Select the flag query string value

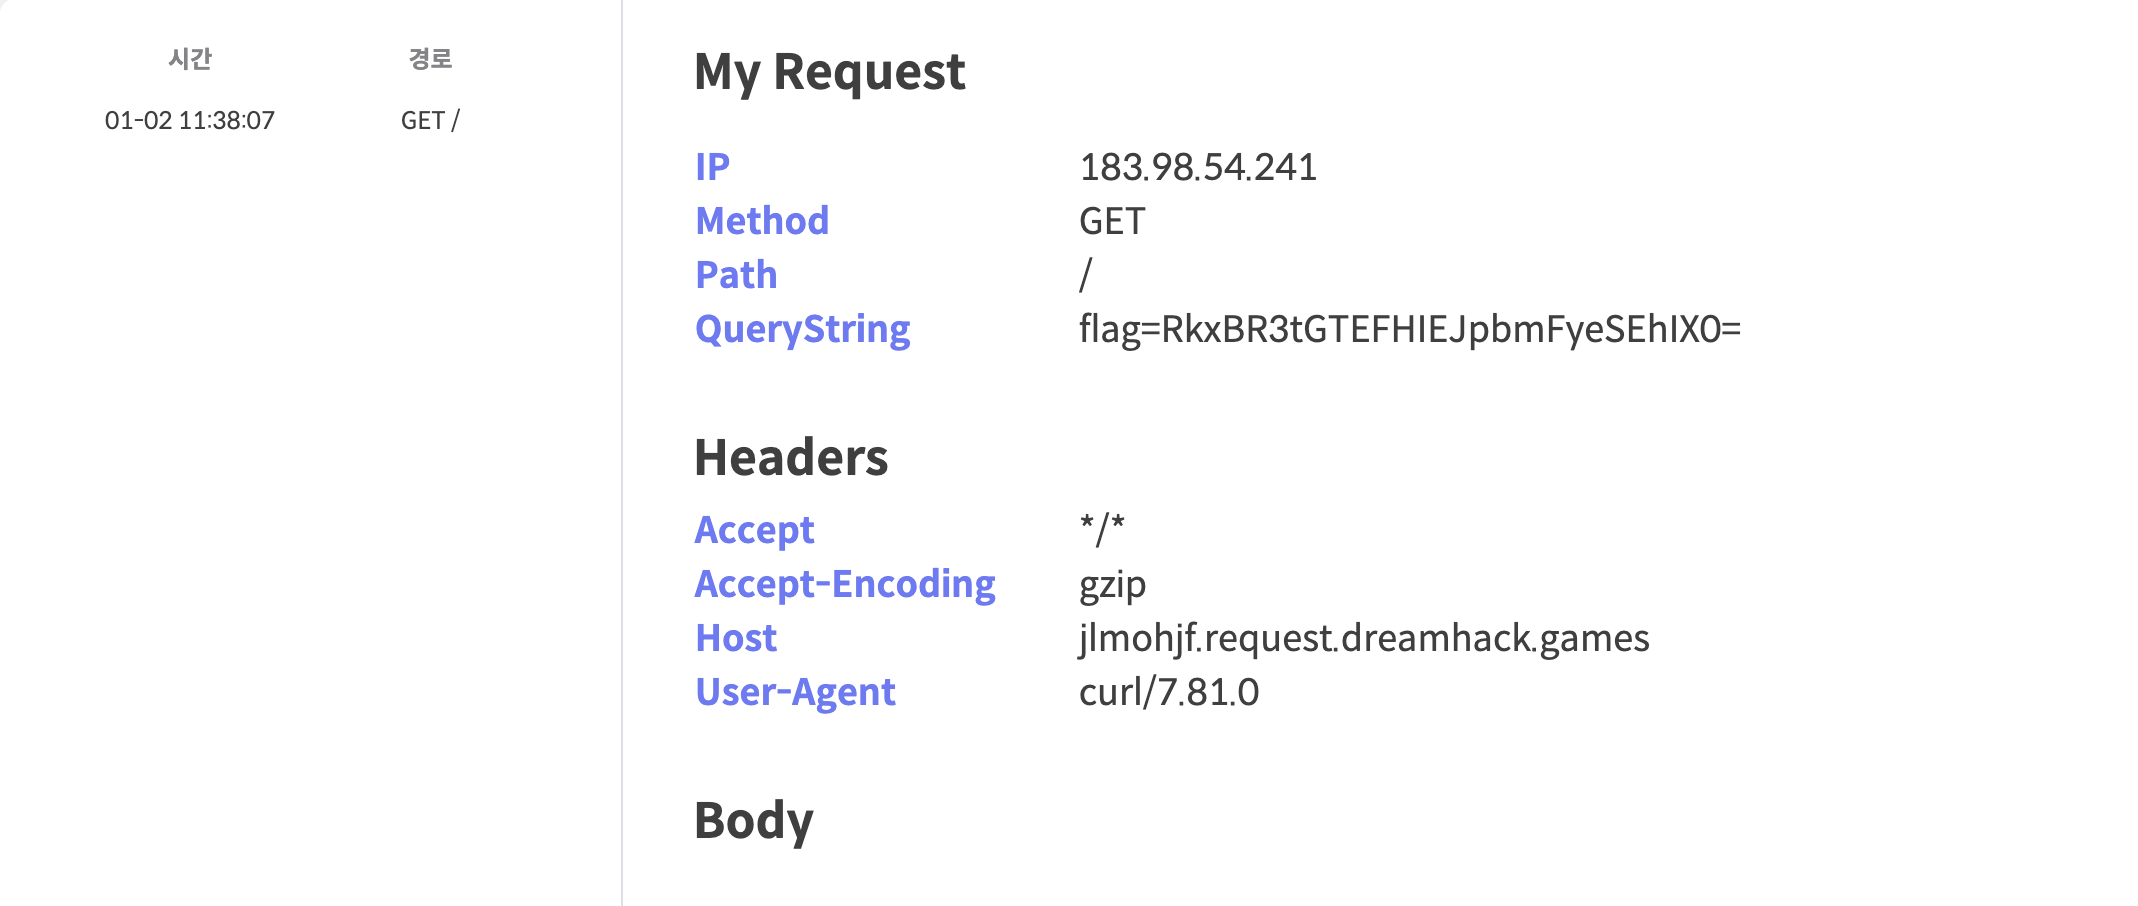coord(1410,329)
